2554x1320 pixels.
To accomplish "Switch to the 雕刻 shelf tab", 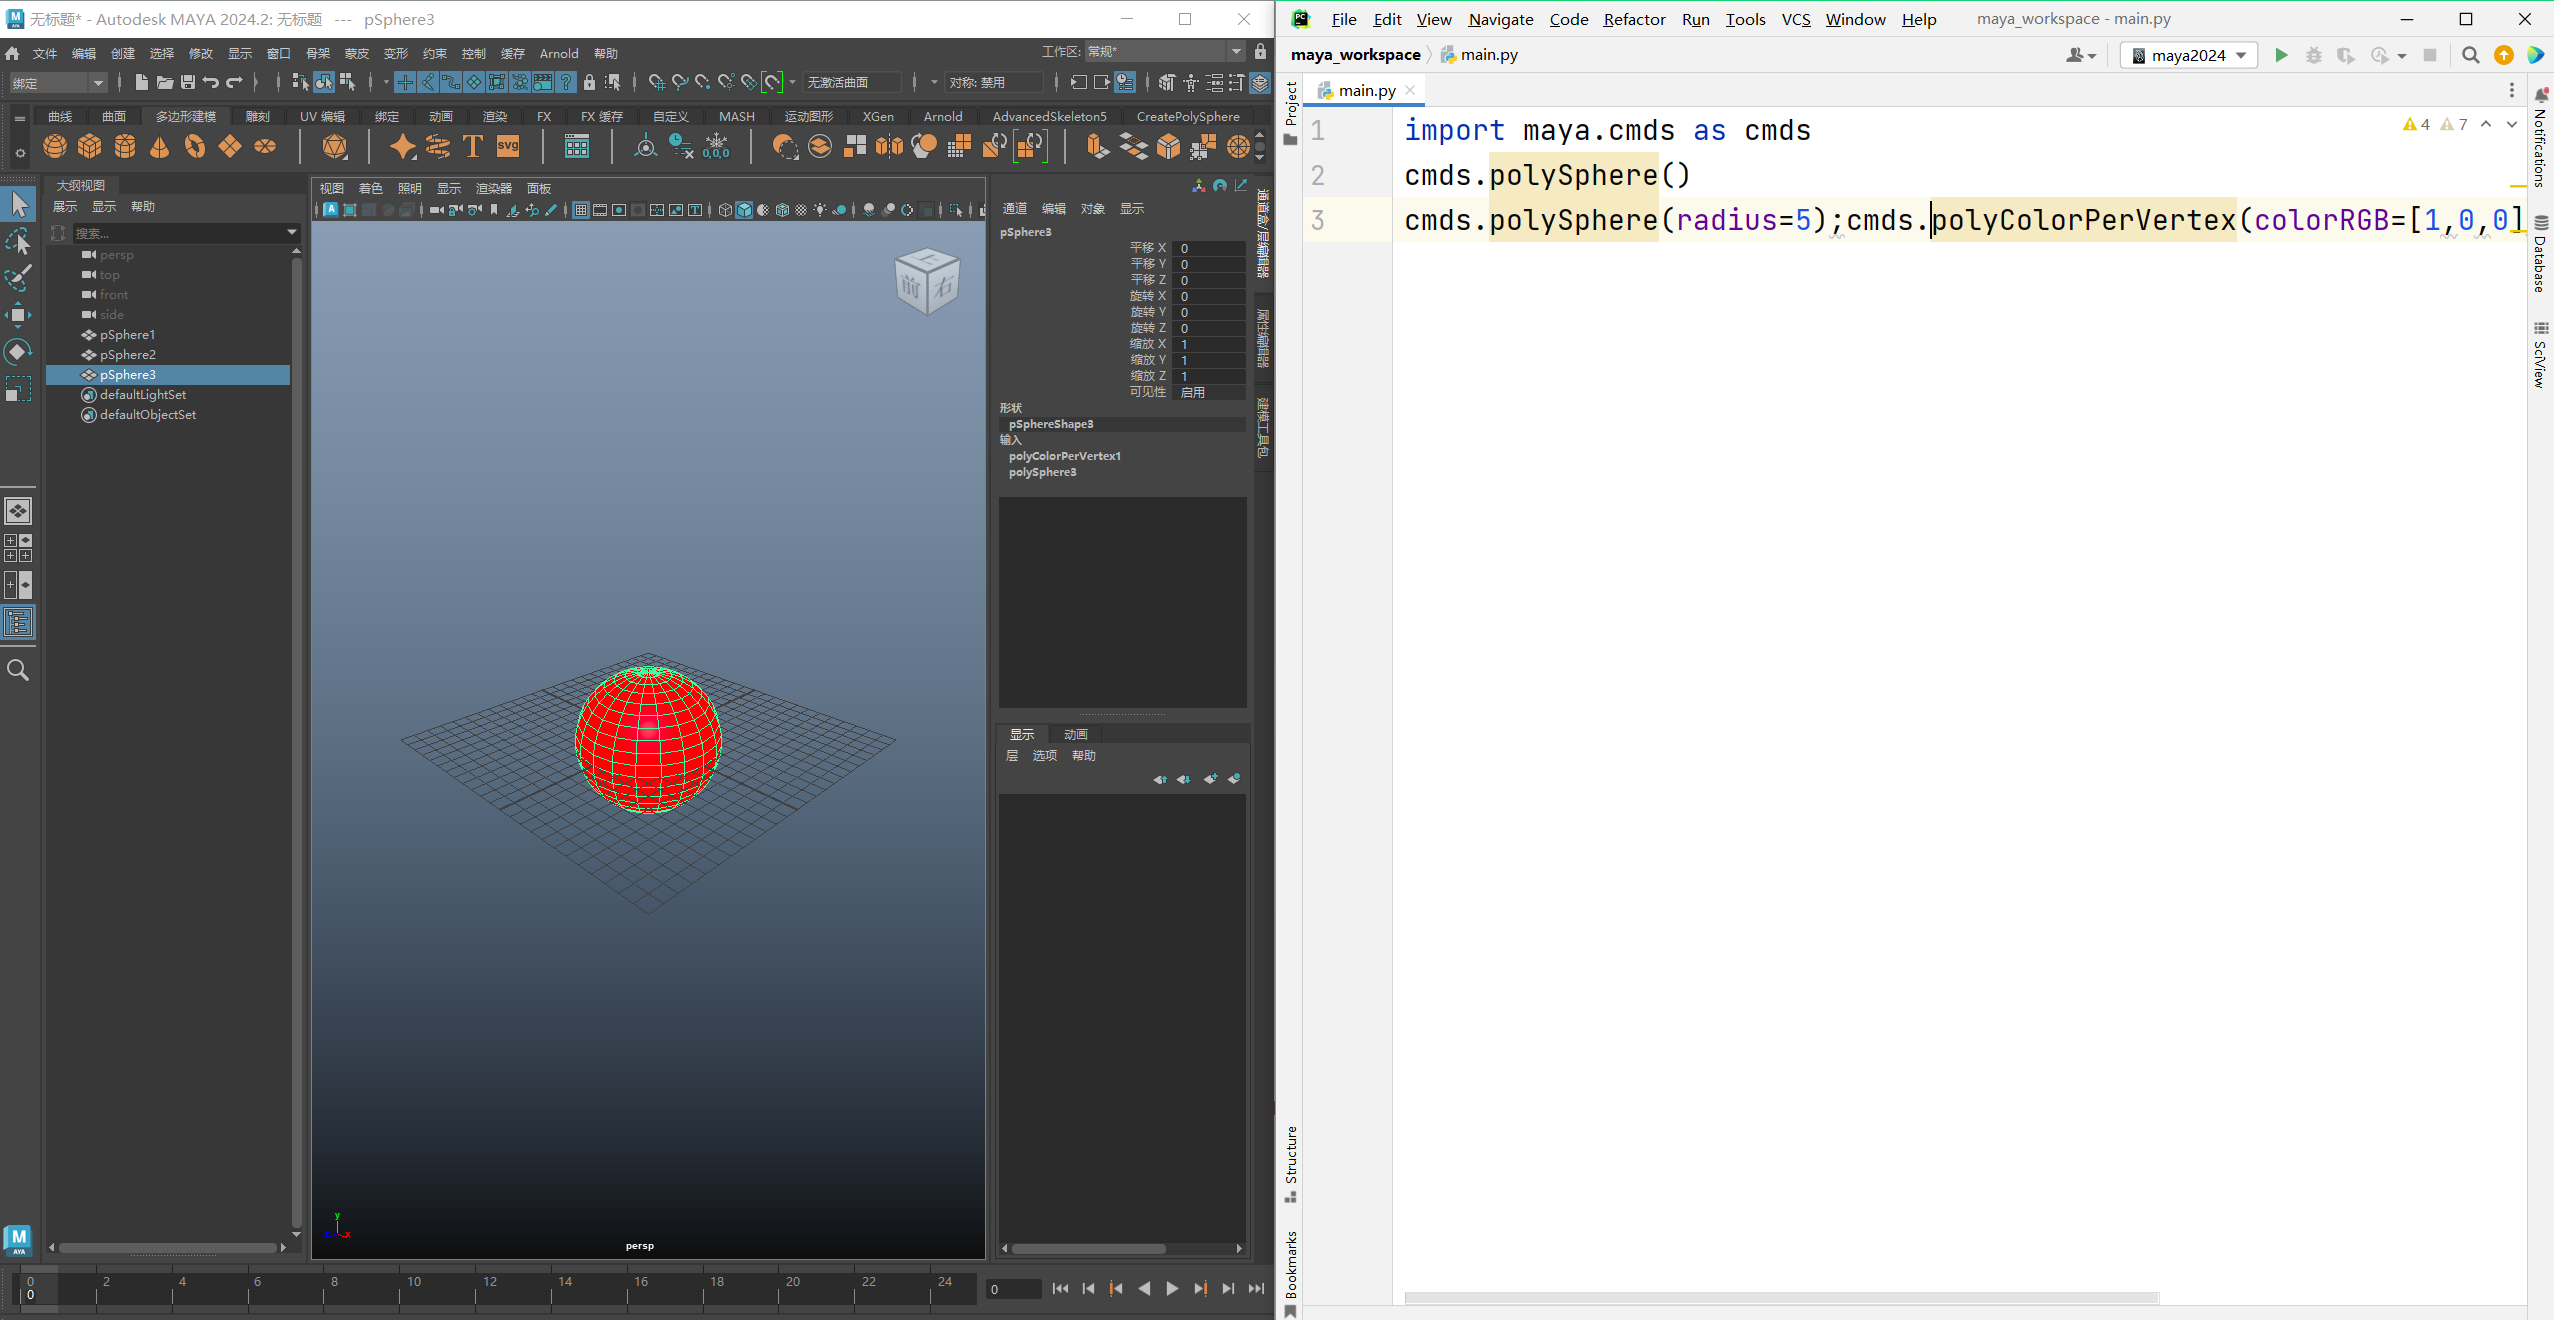I will coord(258,116).
